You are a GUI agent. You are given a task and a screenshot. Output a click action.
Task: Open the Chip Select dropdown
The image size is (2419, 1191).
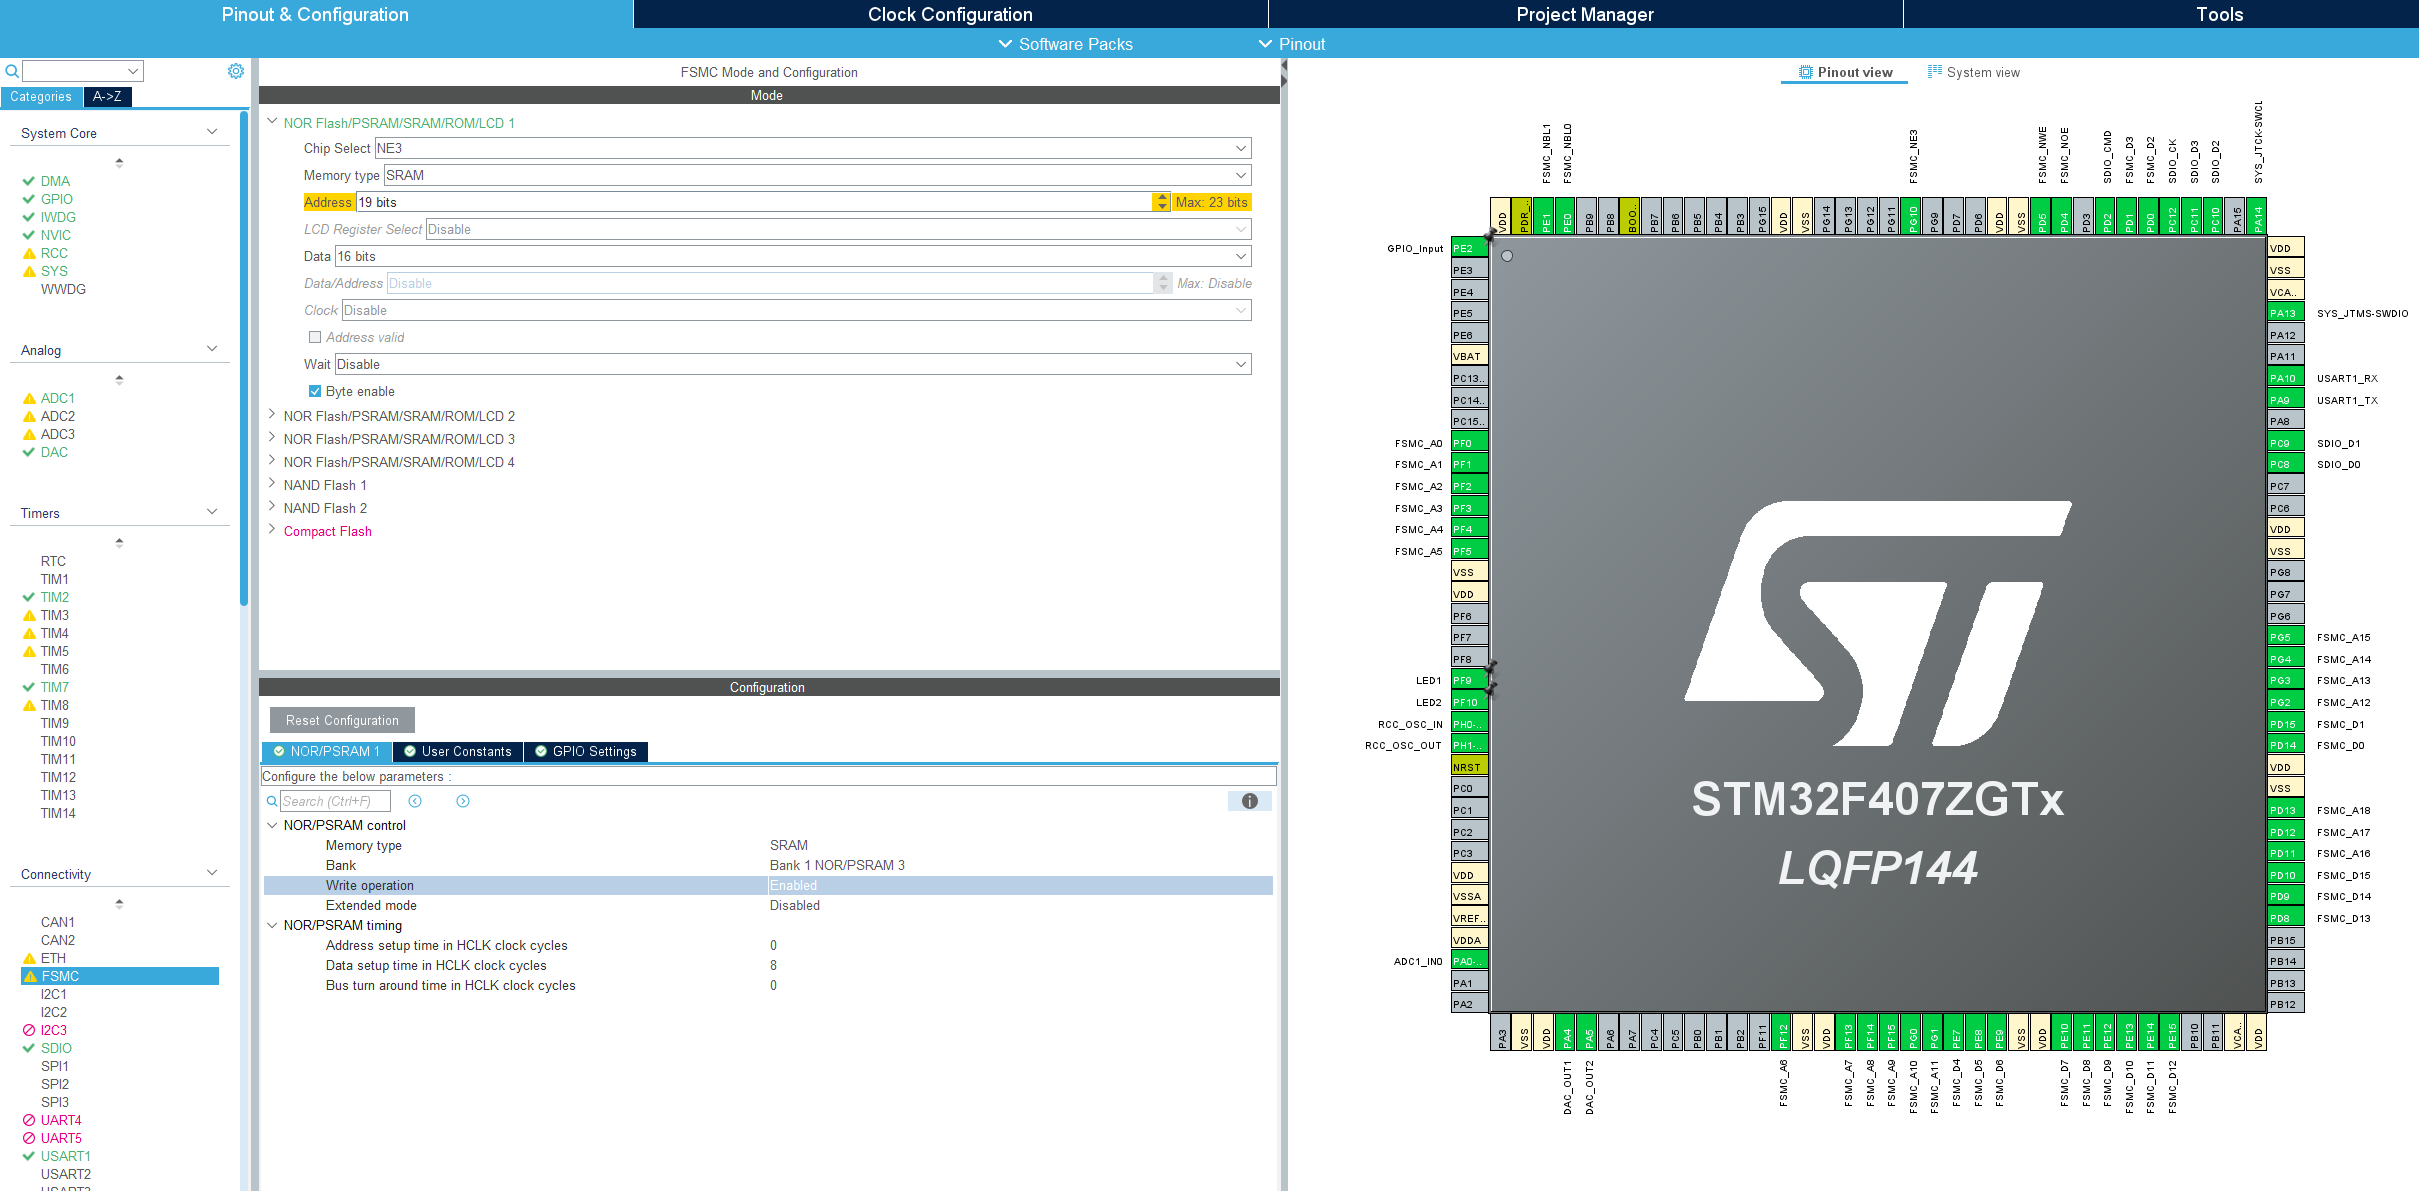(1240, 147)
